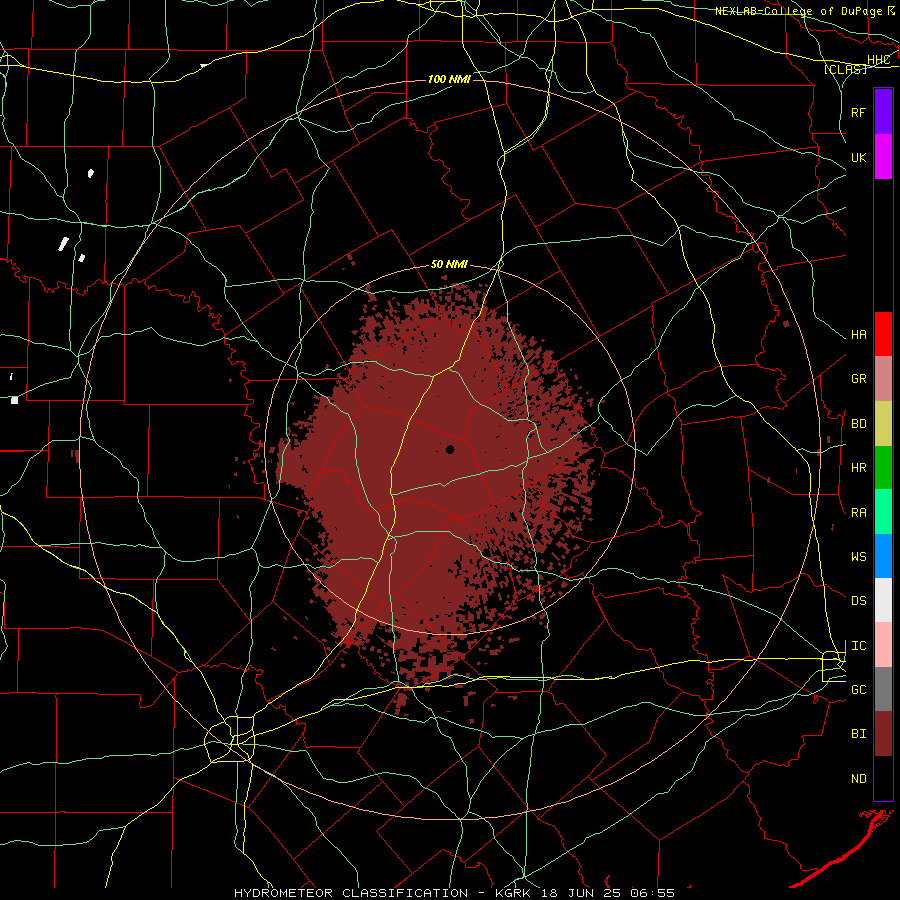
Task: Click the light pink IC legend swatch
Action: pos(883,645)
